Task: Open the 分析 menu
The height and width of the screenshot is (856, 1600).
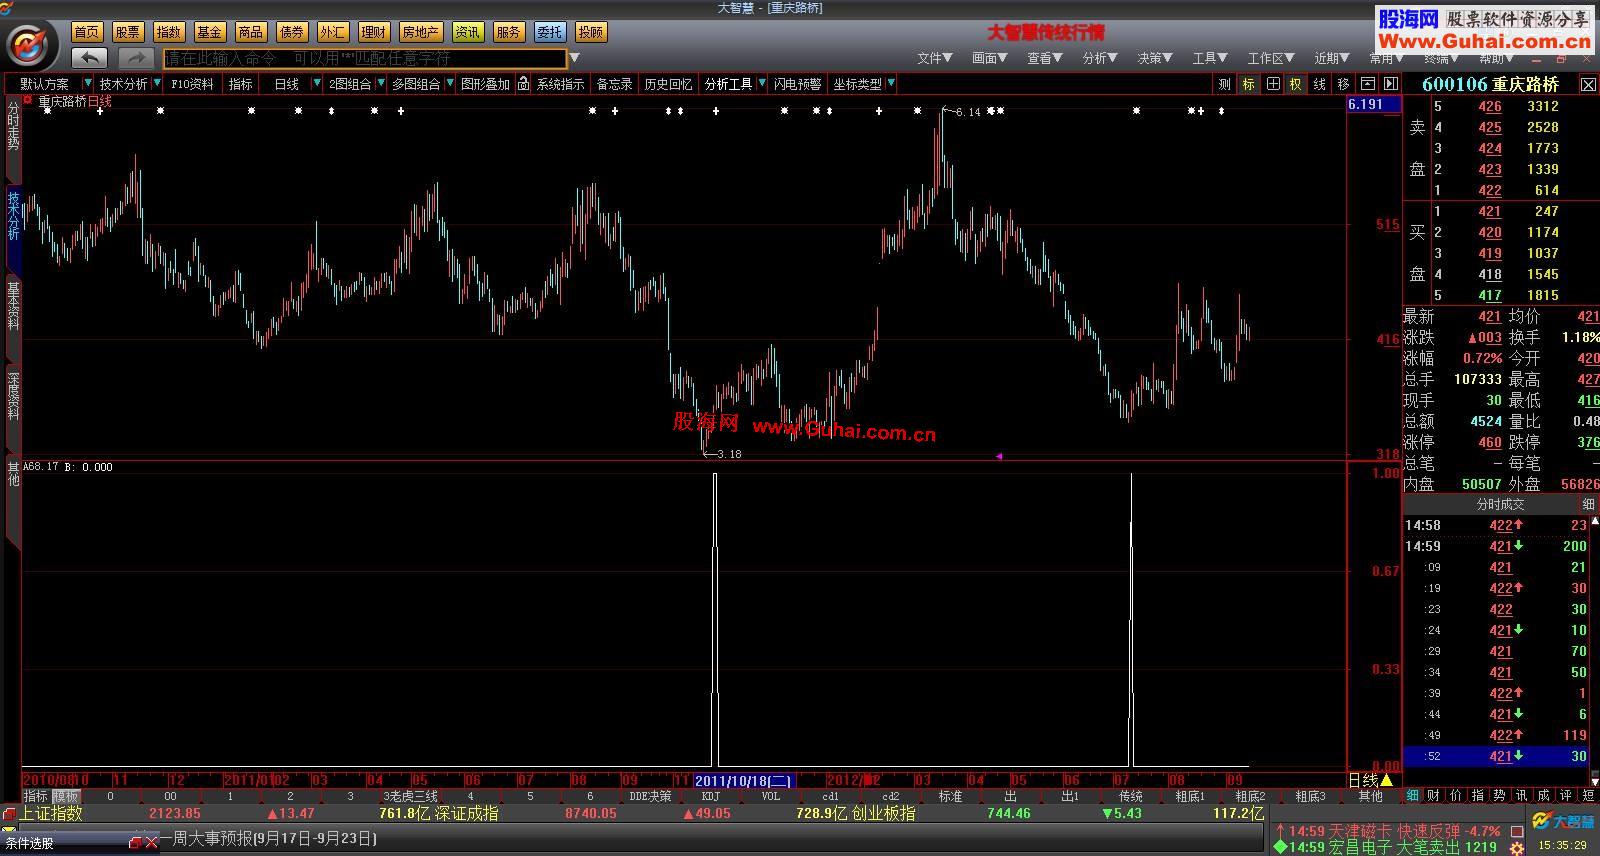Action: pyautogui.click(x=1099, y=58)
